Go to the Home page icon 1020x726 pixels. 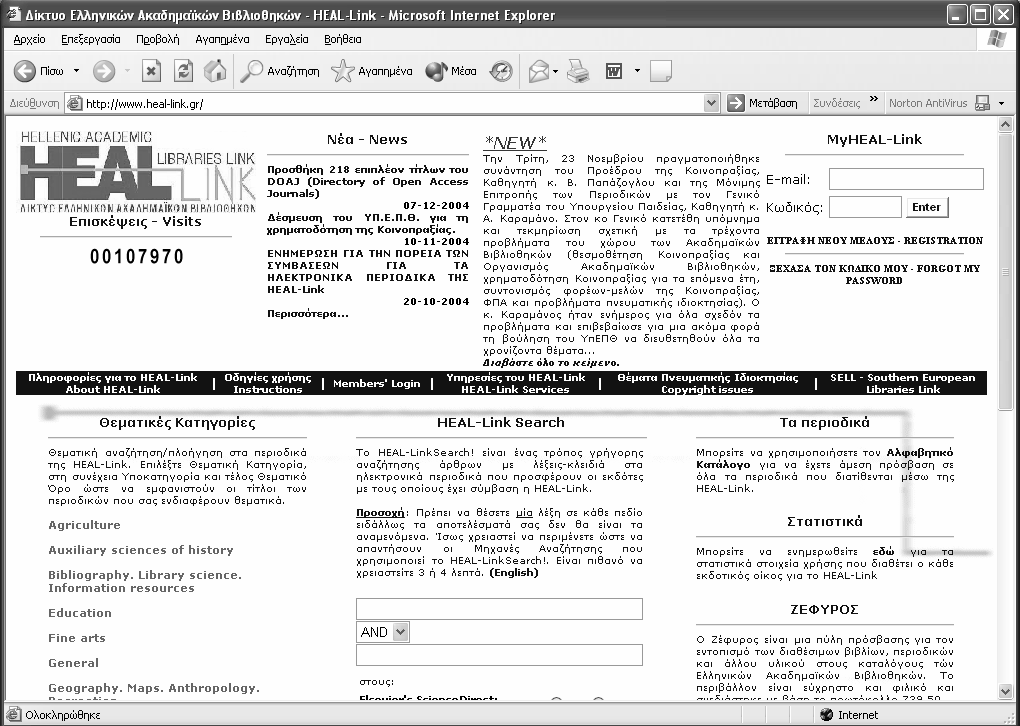[215, 71]
